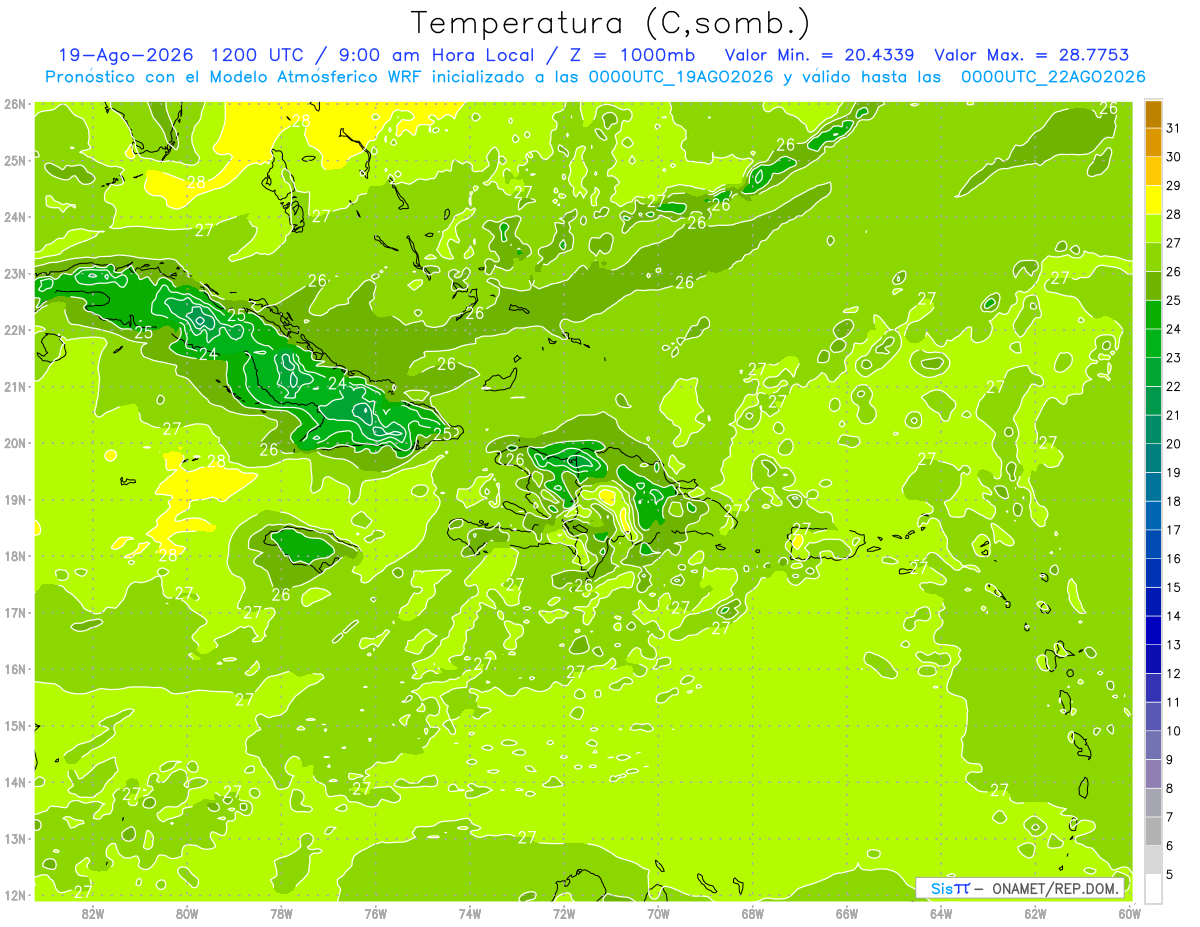Screen dimensions: 1200x927
Task: Click the colorbar label '31'
Action: coord(1174,129)
